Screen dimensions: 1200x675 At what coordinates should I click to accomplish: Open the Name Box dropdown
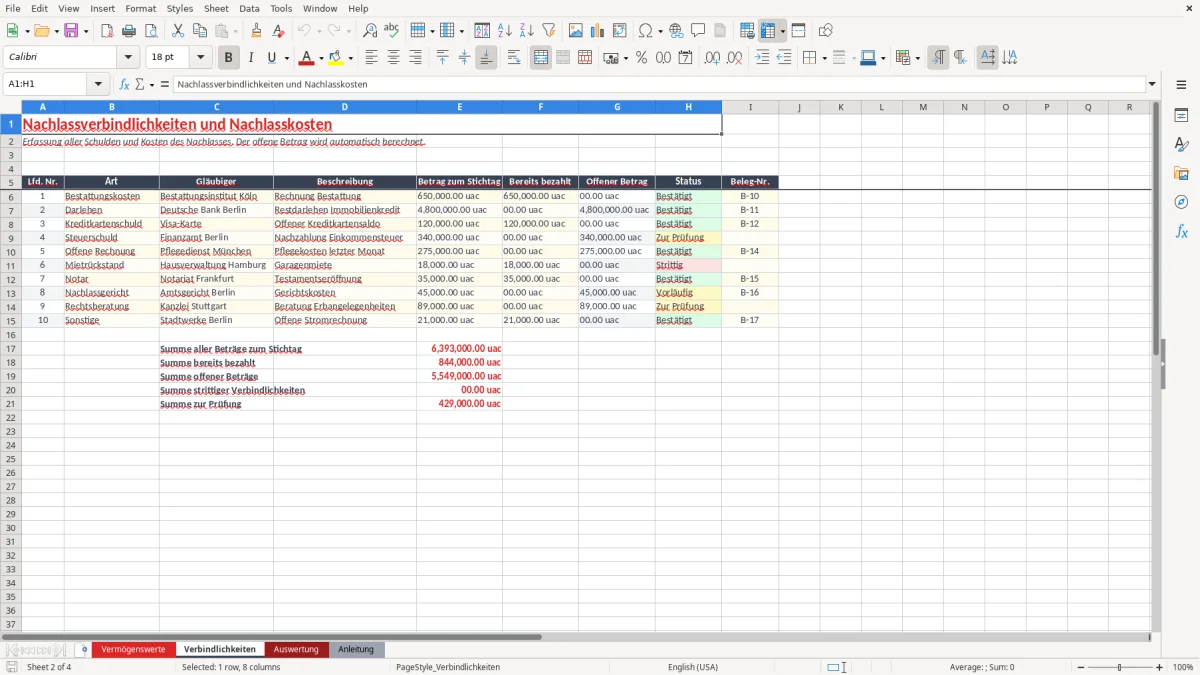click(98, 84)
